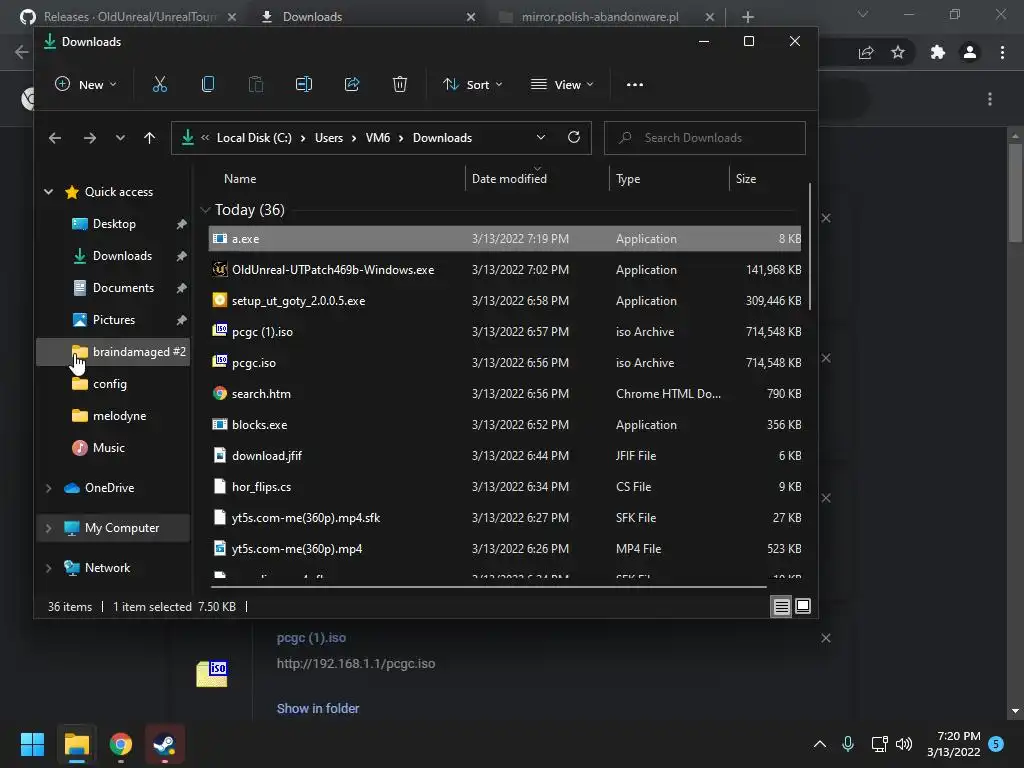Open Steam from the taskbar
Screen dimensions: 1024x768
click(165, 744)
